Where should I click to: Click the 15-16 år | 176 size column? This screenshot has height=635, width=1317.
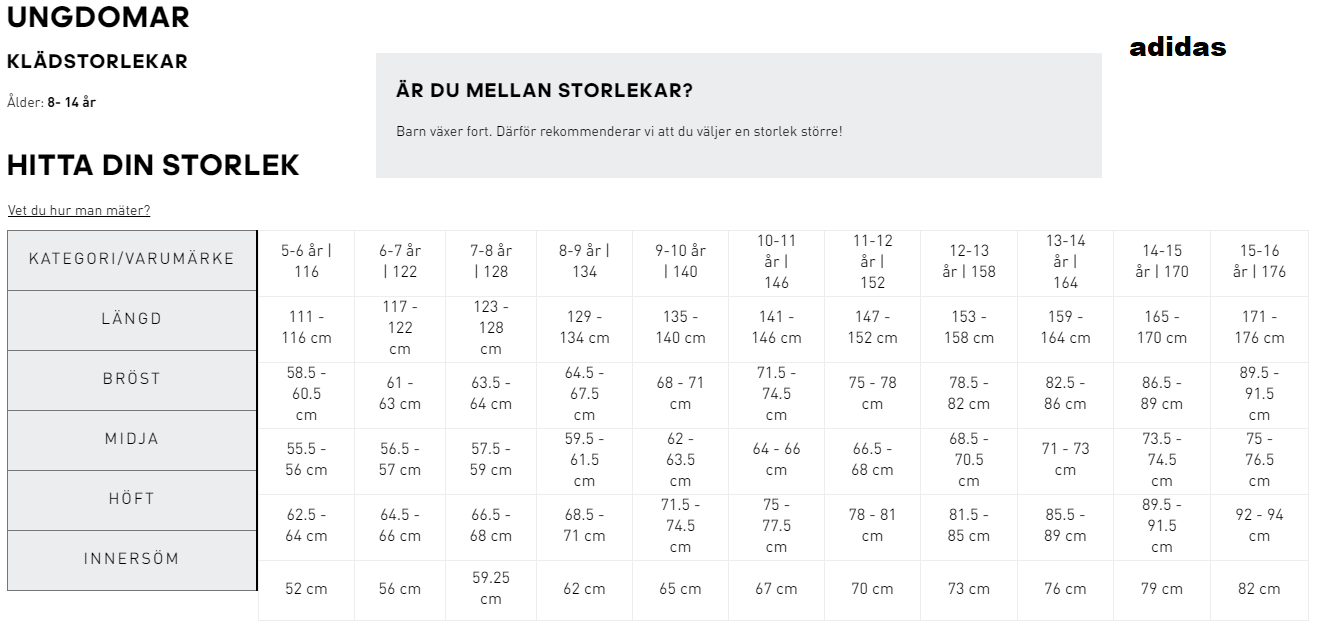tap(1259, 262)
